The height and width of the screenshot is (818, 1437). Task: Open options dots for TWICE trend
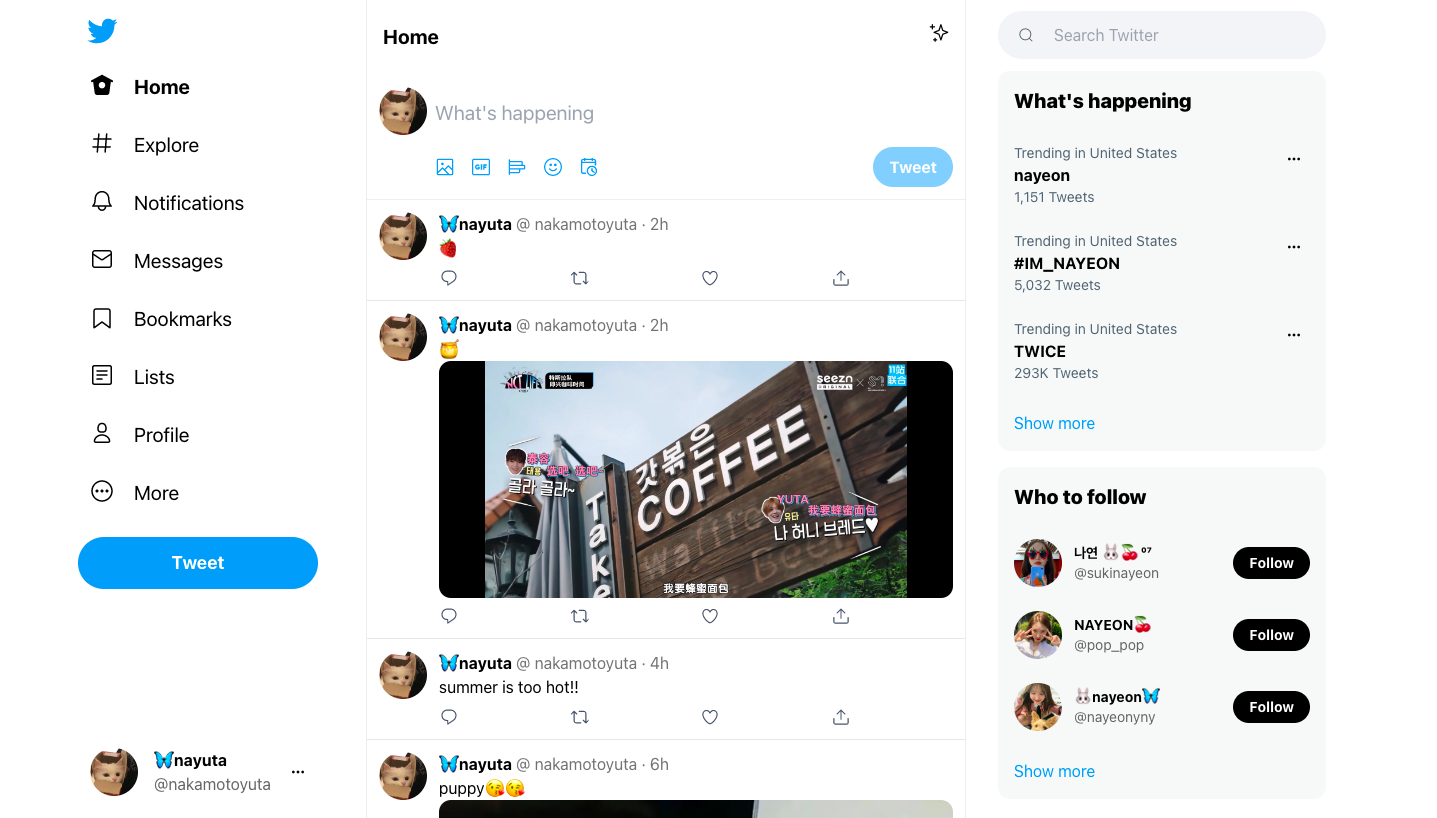1294,335
